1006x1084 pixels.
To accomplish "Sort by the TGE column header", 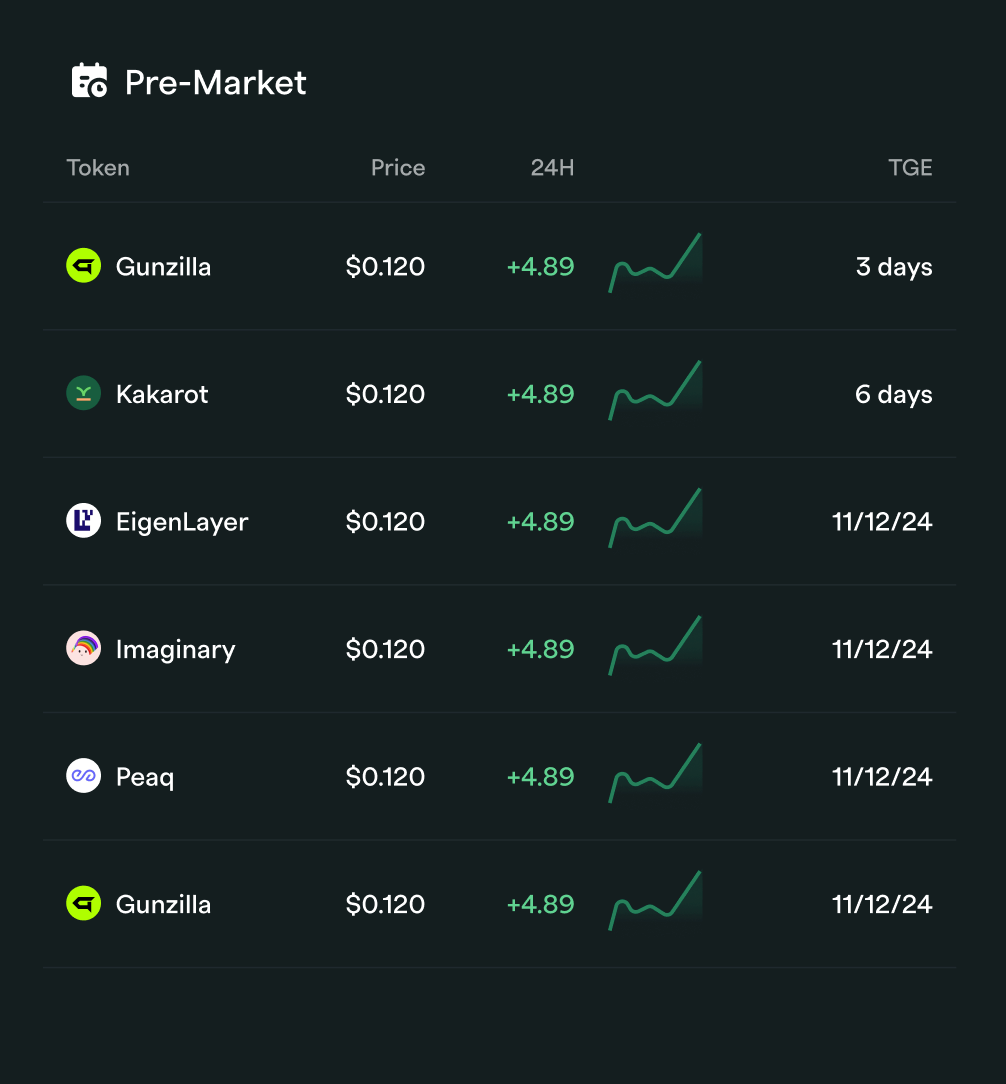I will click(910, 168).
